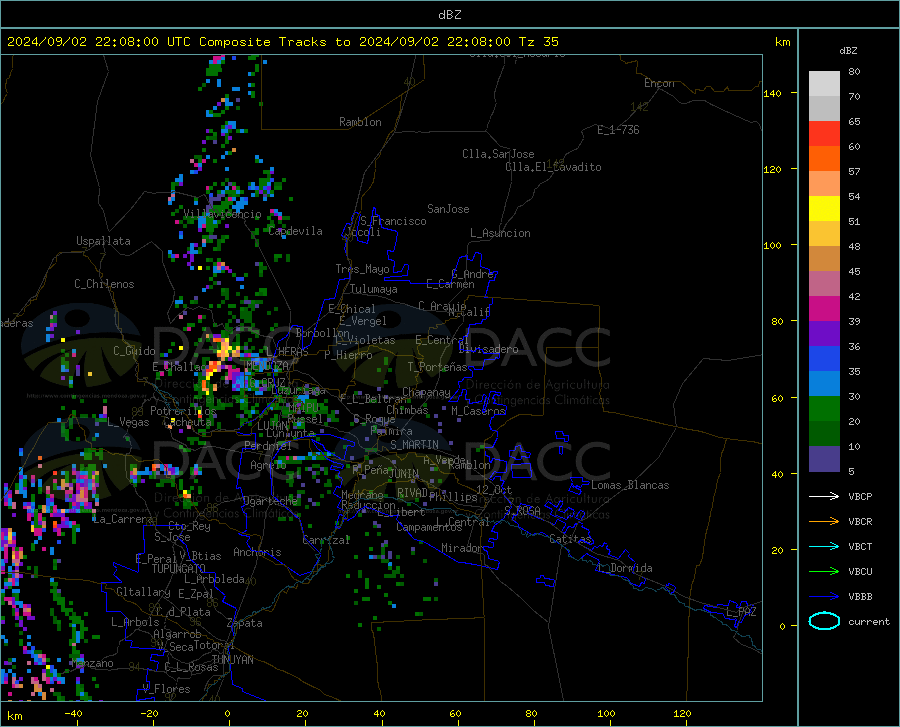The width and height of the screenshot is (900, 727).
Task: Click the 'Gltallary' place label
Action: coord(143,592)
